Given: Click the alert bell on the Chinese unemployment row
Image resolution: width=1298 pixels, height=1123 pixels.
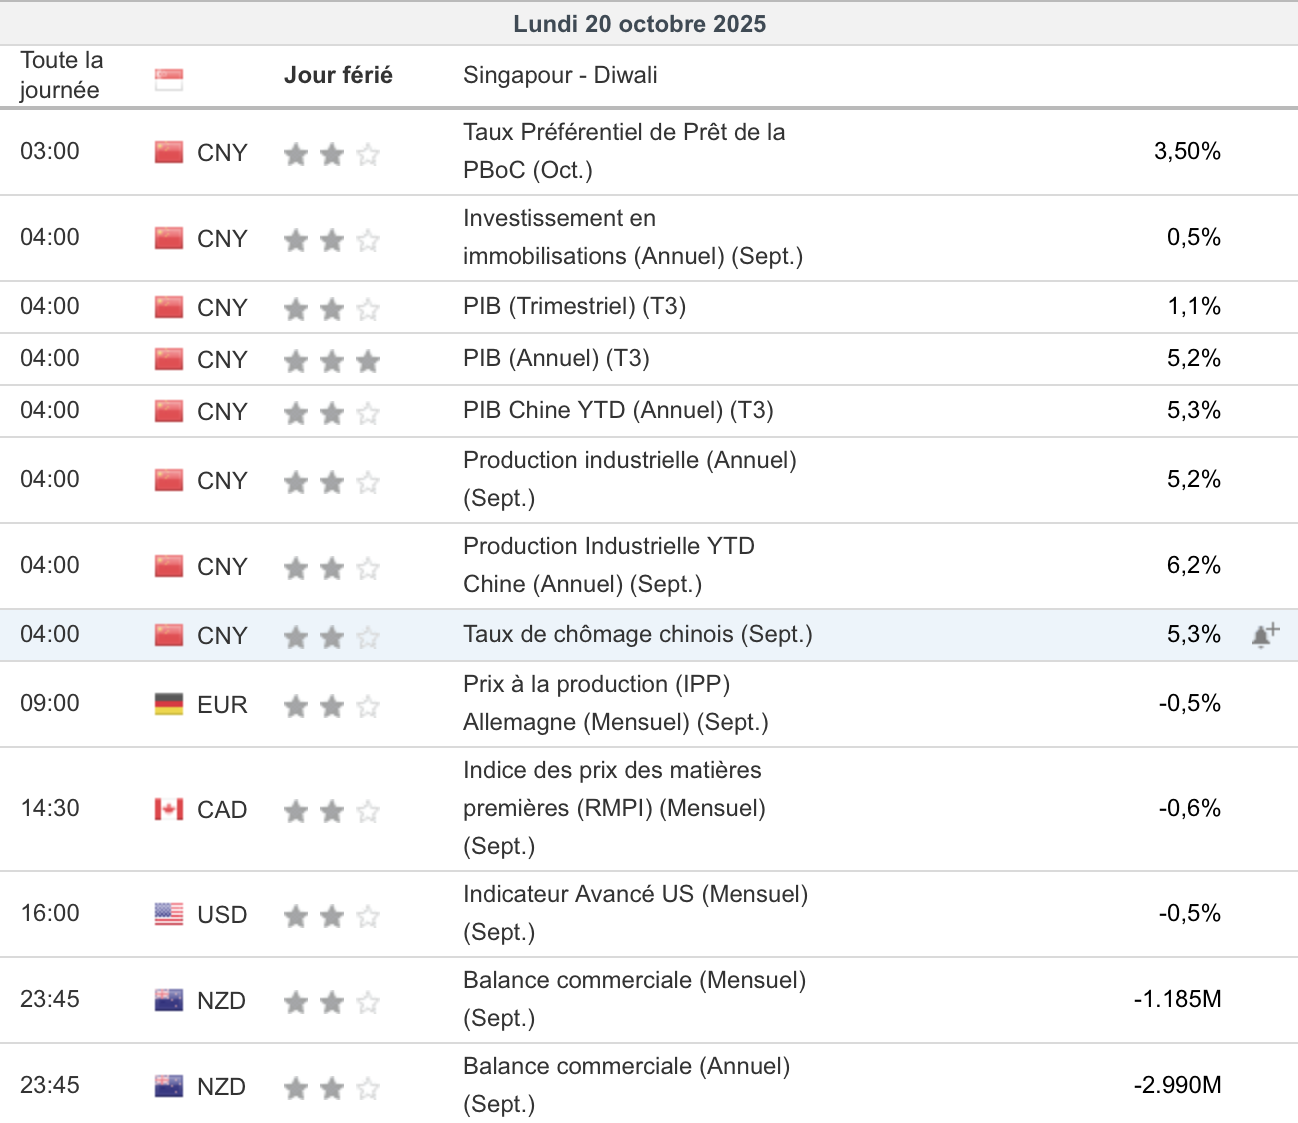Looking at the screenshot, I should tap(1264, 635).
